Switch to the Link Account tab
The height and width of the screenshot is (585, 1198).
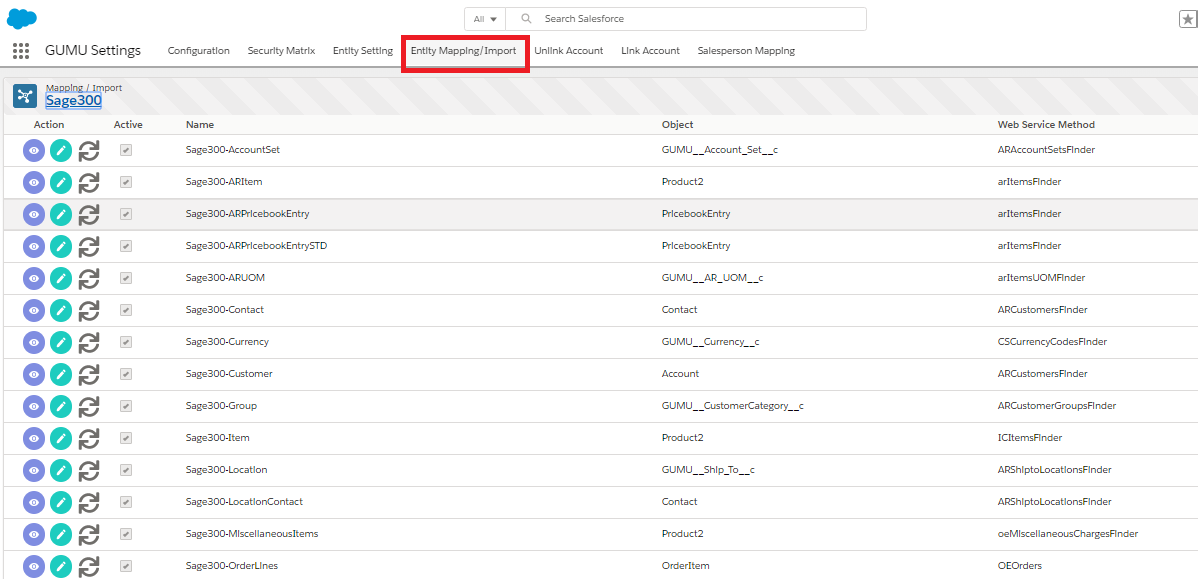650,51
